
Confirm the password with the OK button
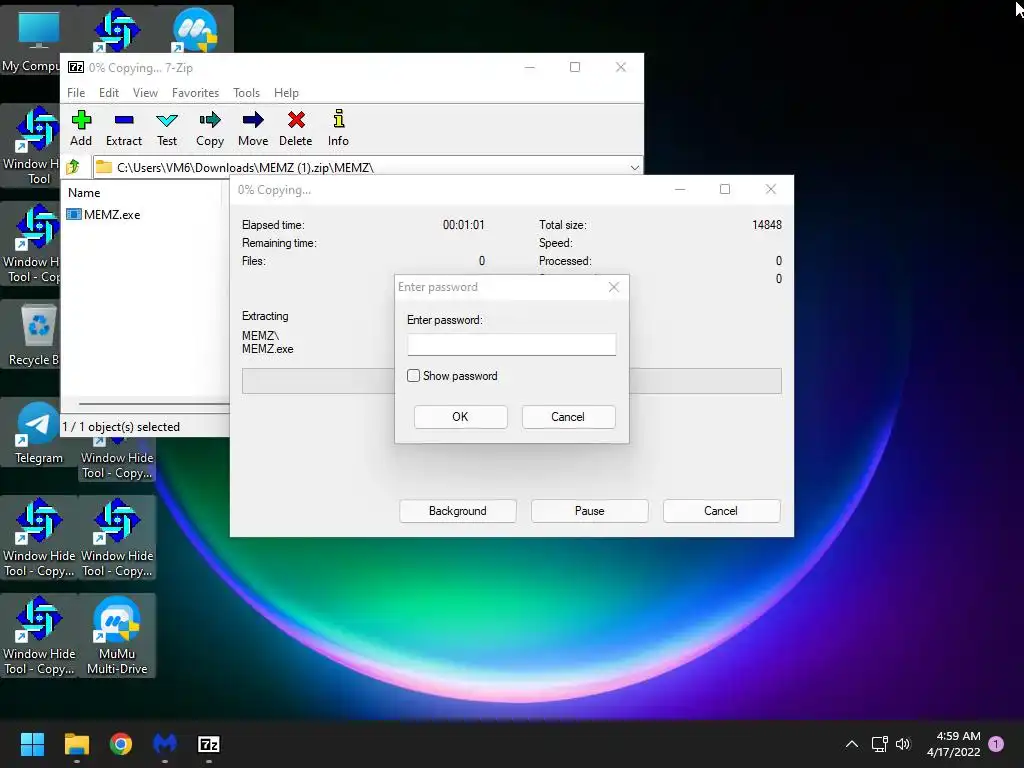pyautogui.click(x=460, y=417)
